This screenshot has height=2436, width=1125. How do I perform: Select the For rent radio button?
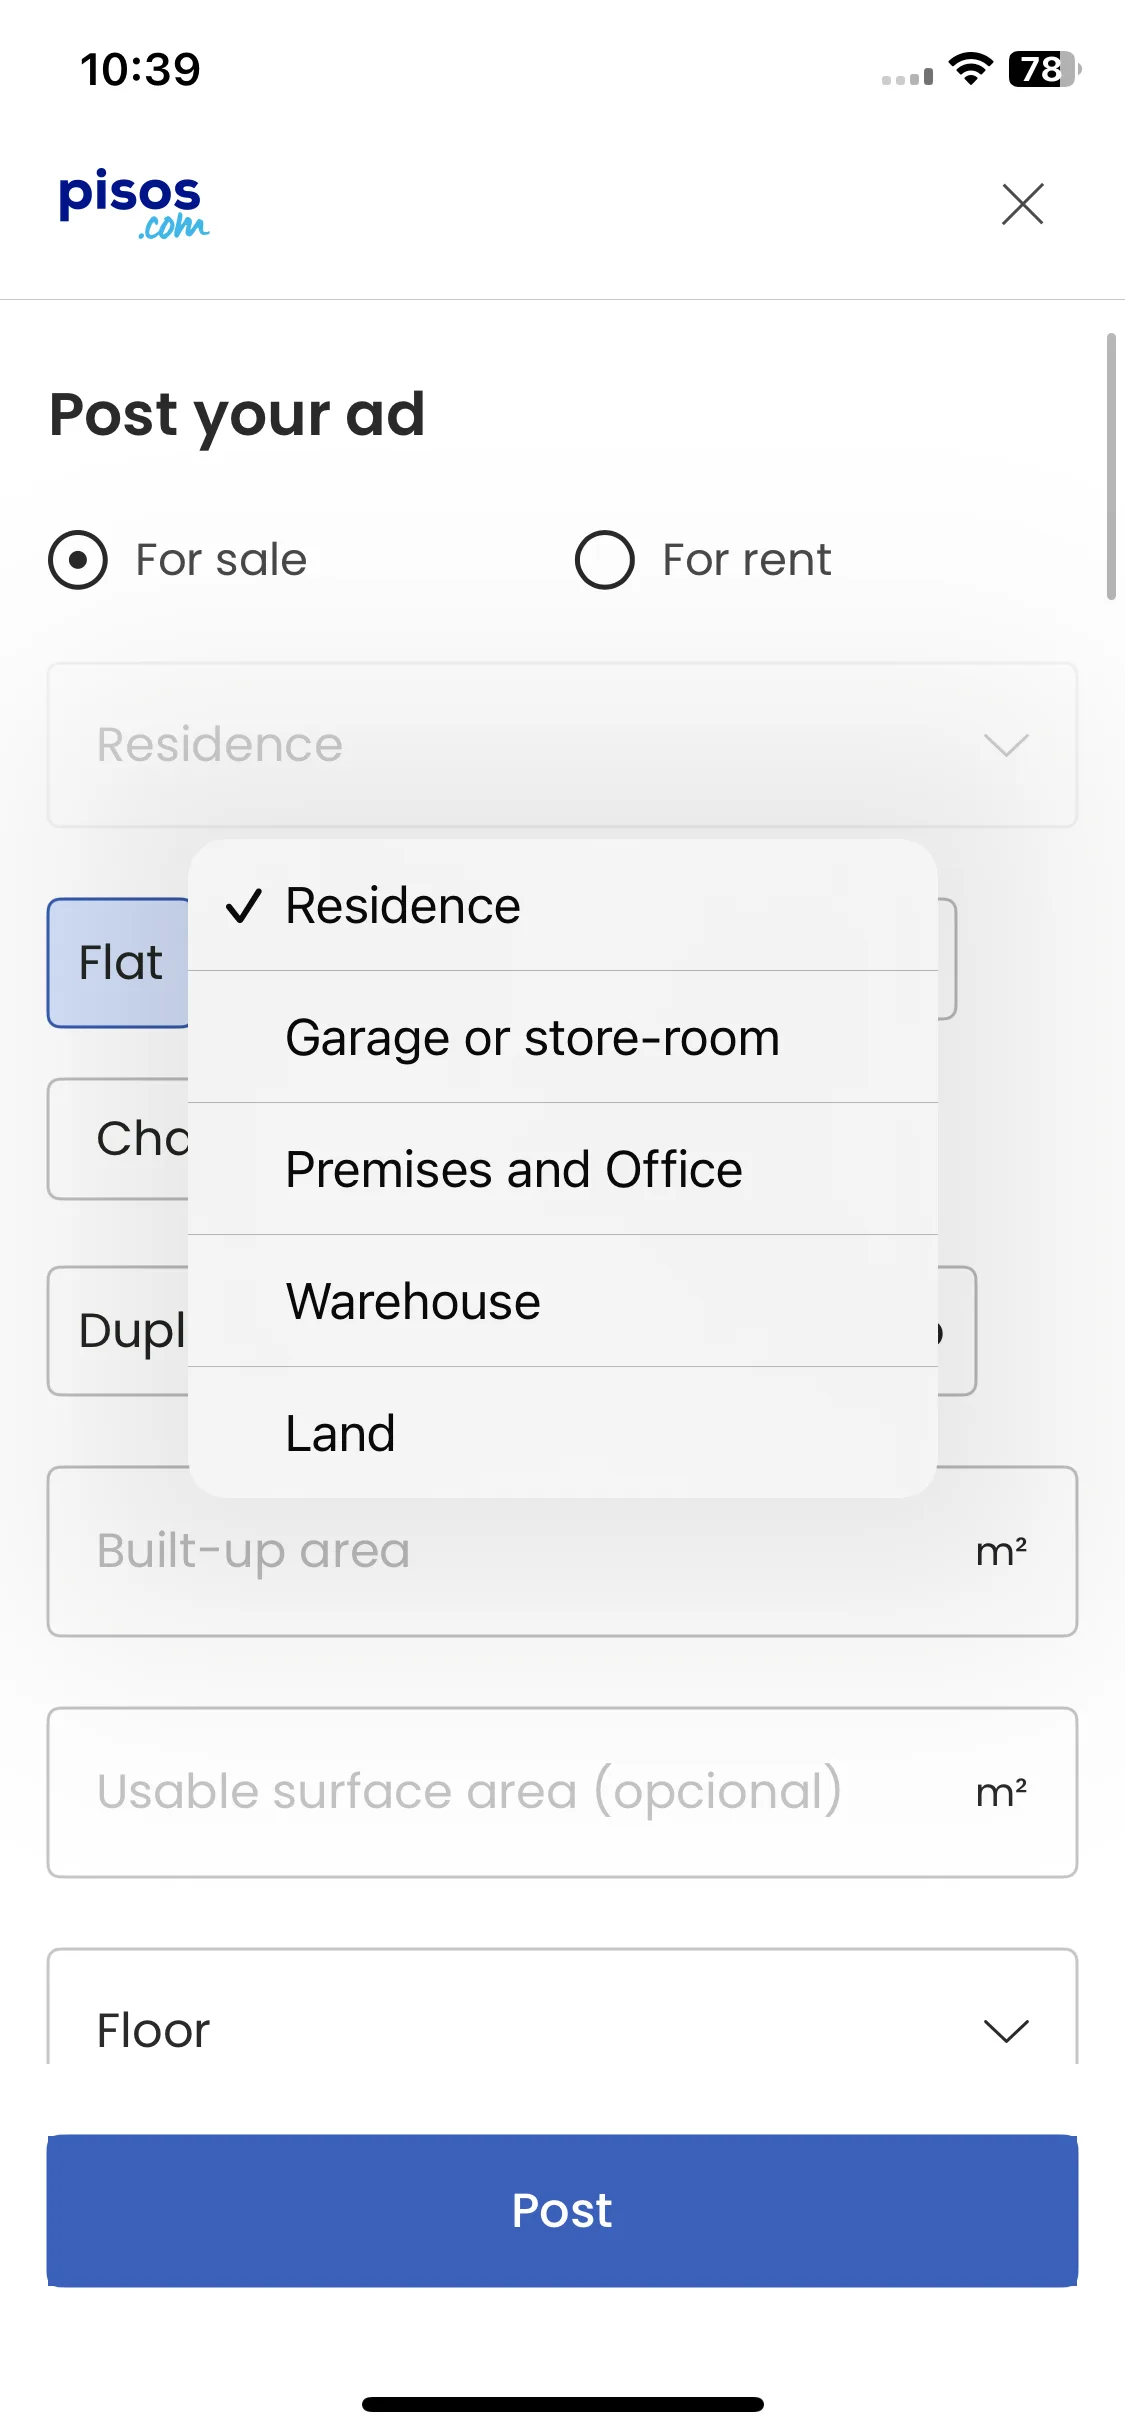click(604, 560)
